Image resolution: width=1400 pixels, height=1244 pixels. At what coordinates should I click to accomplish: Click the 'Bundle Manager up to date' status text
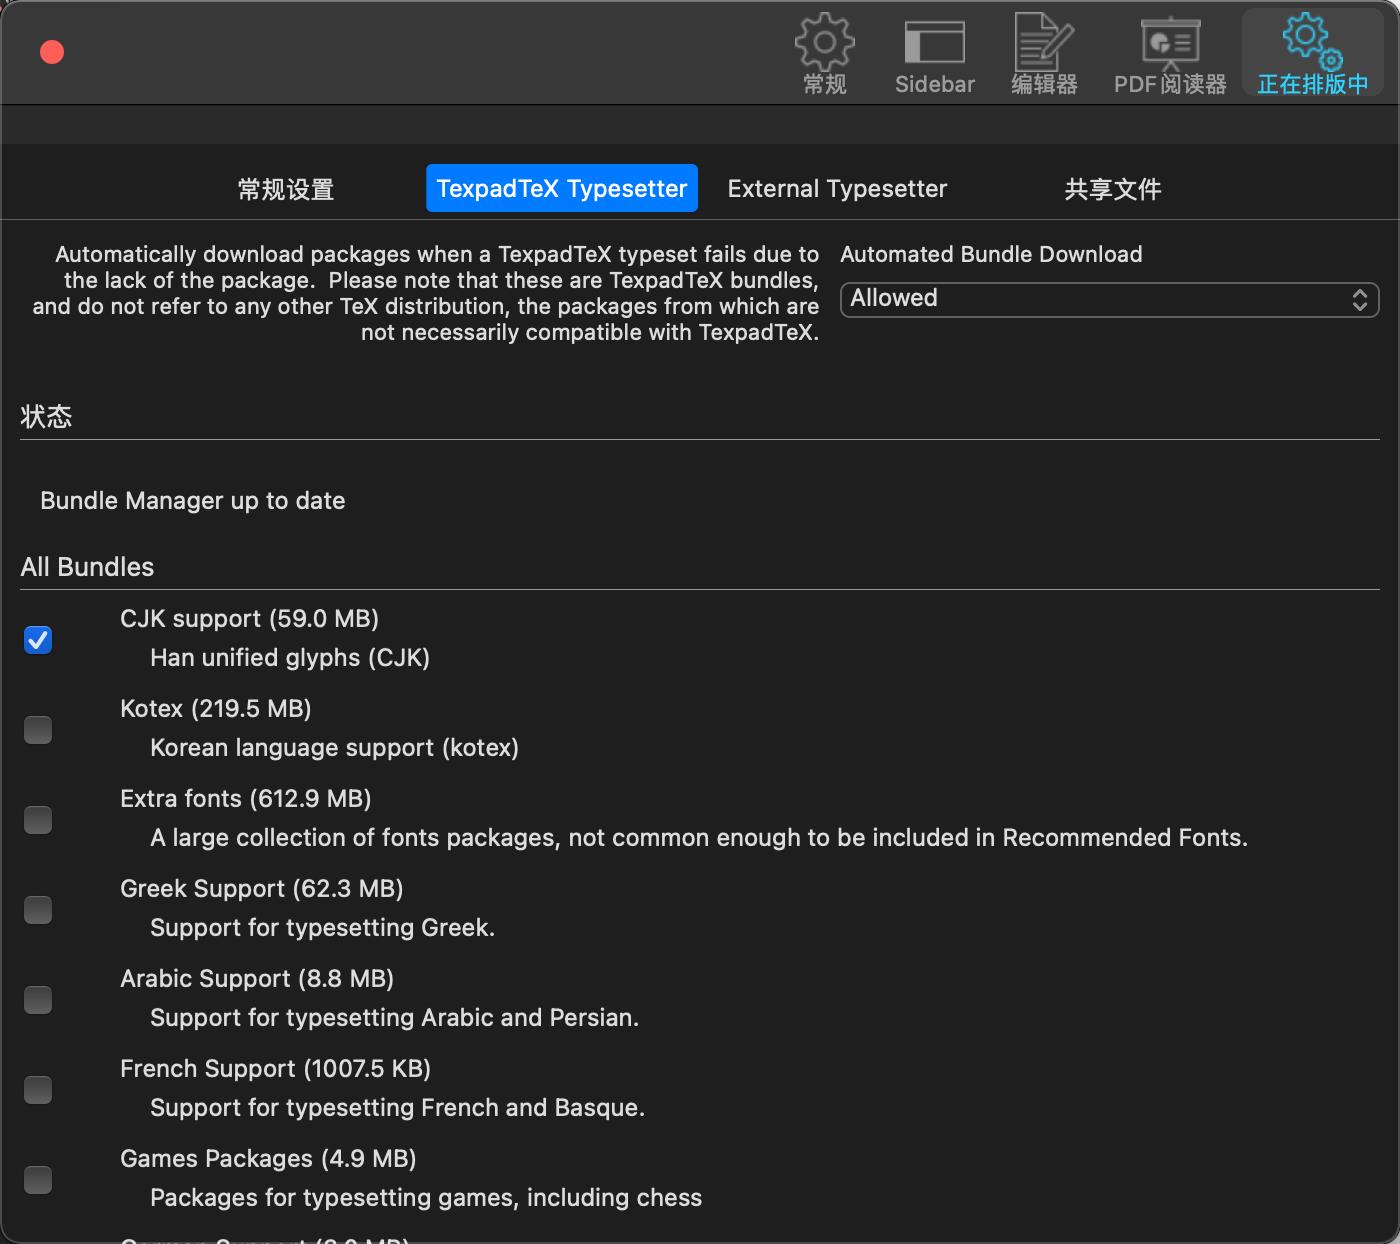[x=193, y=501]
